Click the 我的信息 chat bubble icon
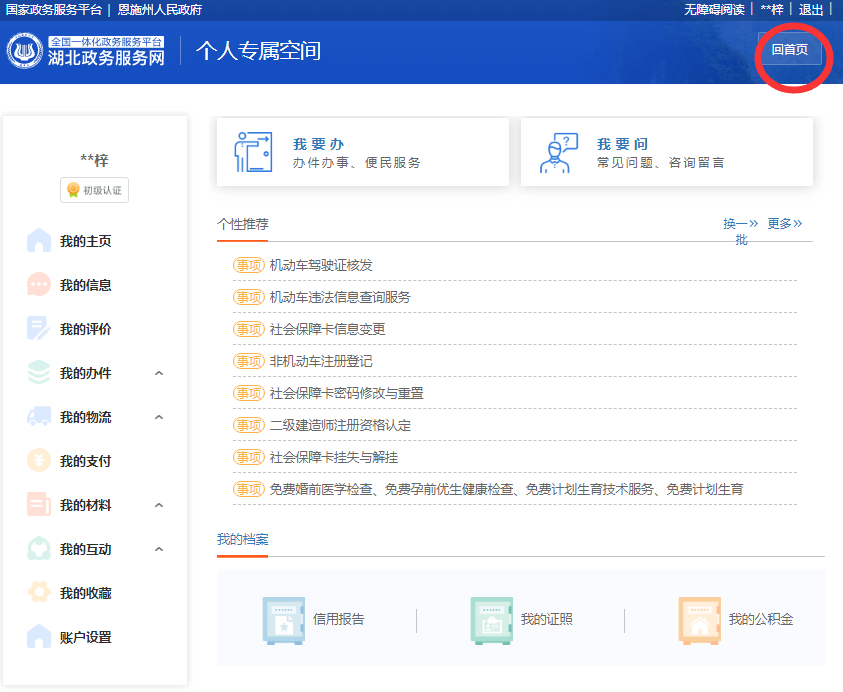 [39, 284]
